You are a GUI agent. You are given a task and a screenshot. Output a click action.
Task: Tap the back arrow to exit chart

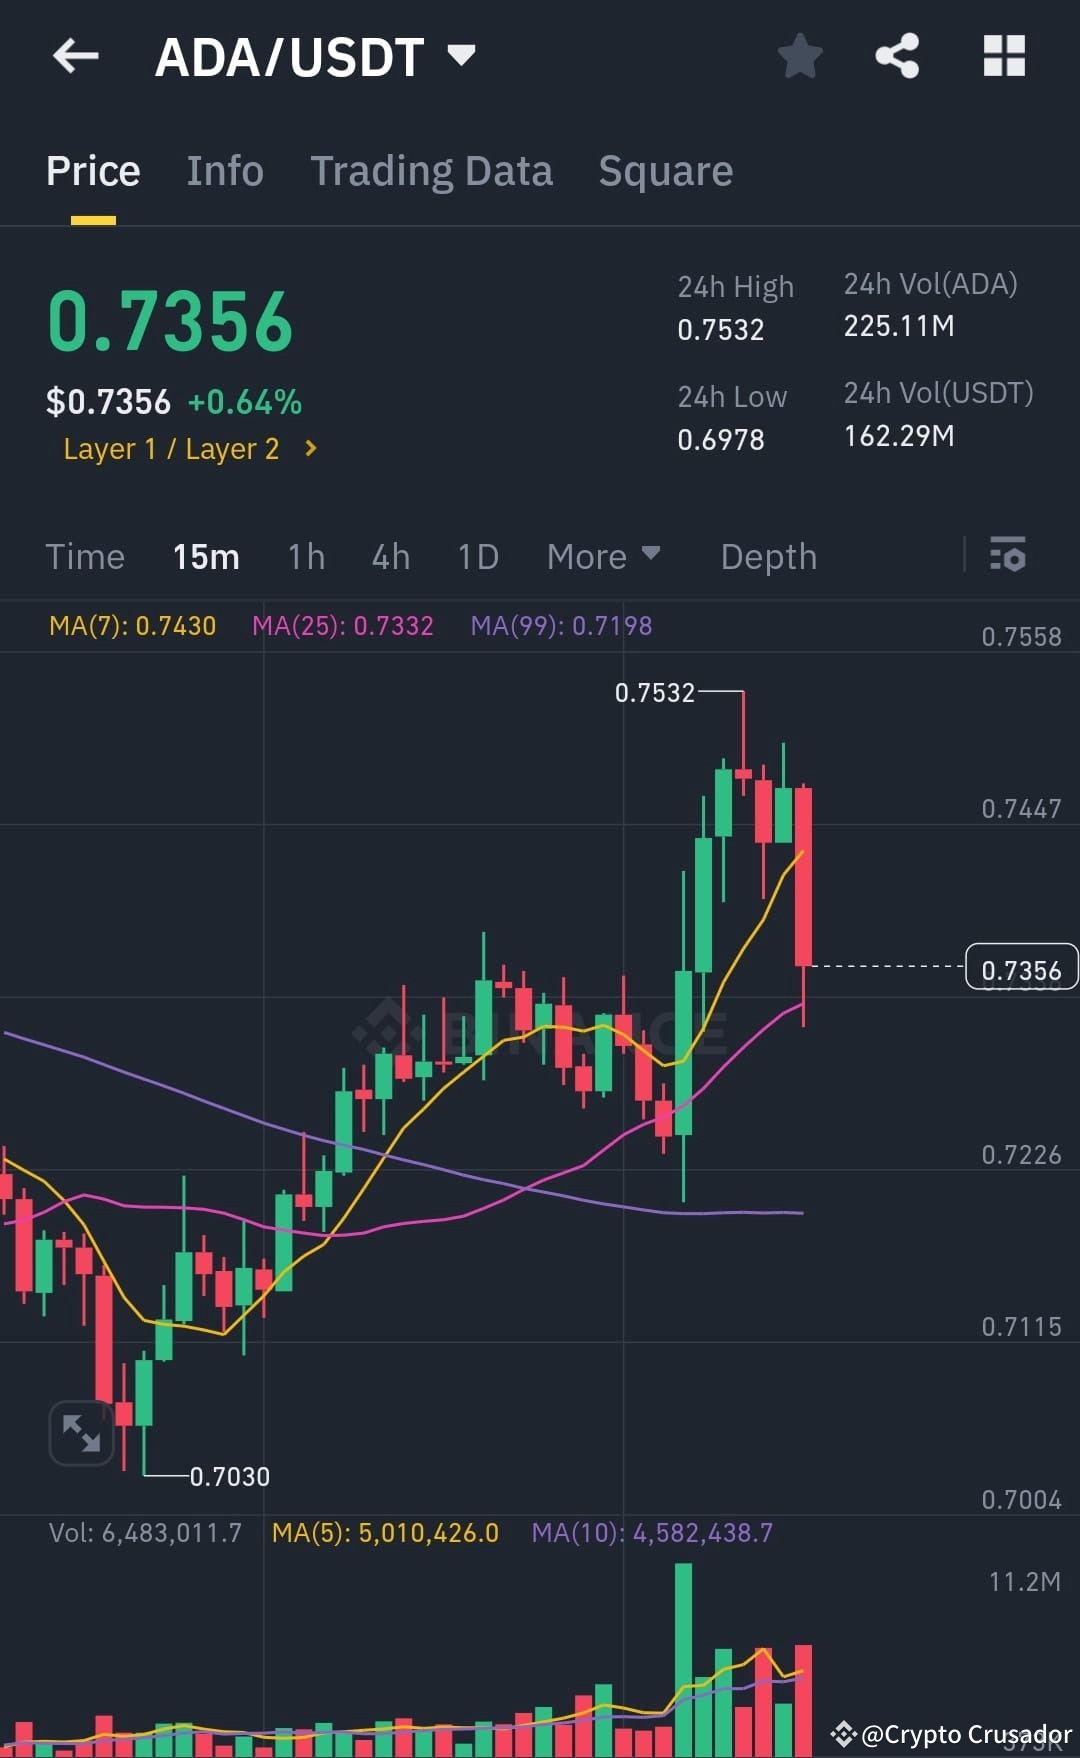(75, 56)
